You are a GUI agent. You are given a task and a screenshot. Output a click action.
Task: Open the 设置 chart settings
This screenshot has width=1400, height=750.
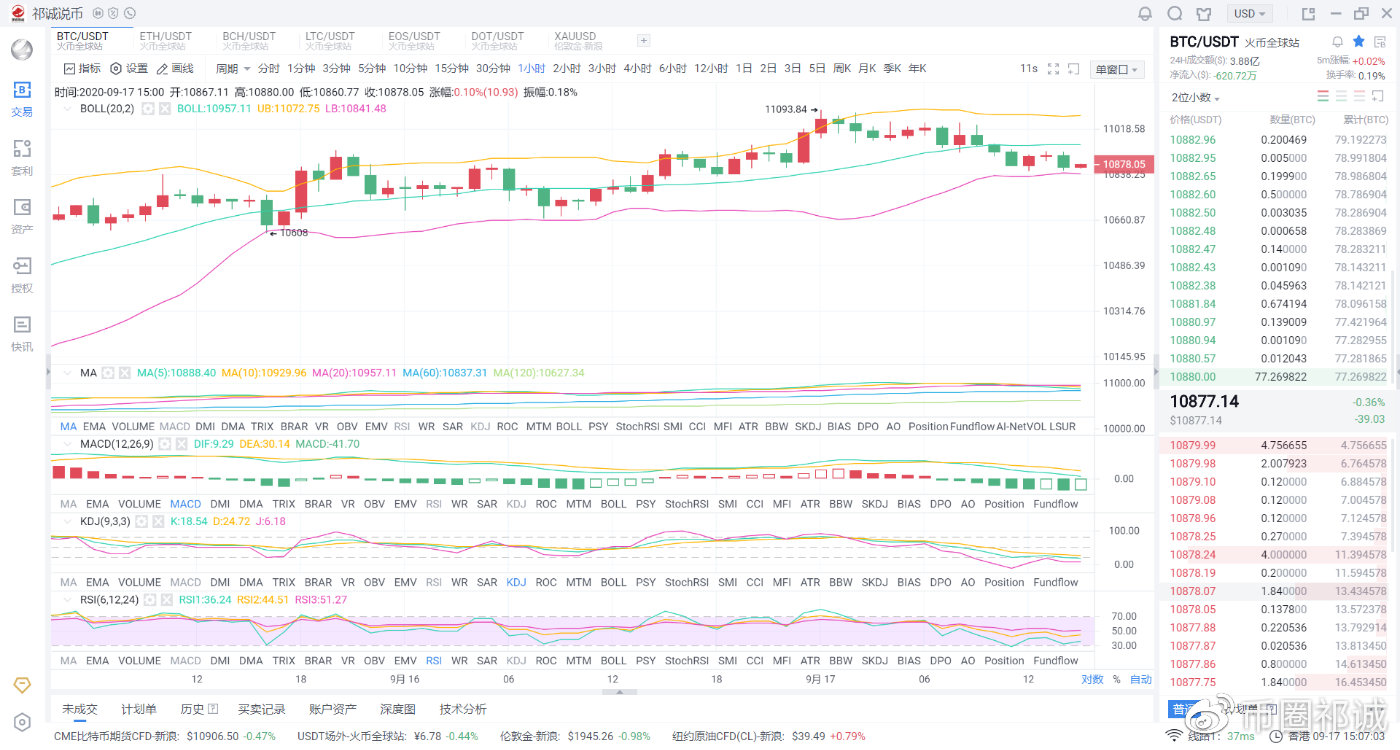pyautogui.click(x=129, y=69)
